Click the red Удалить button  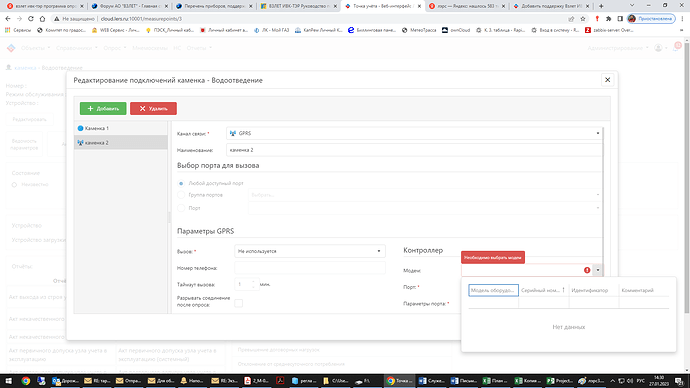(153, 109)
